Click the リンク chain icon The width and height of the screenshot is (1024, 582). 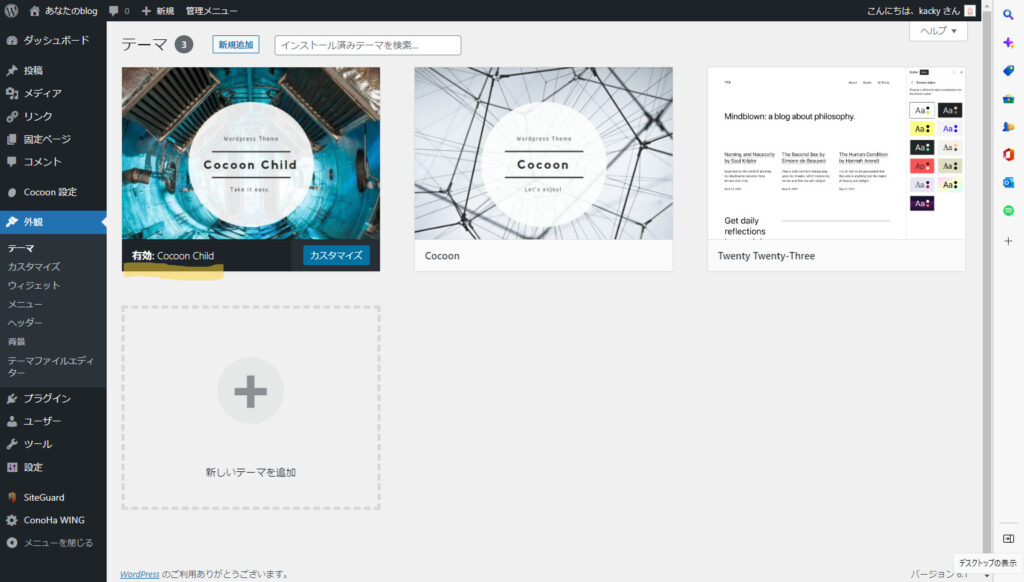pos(12,116)
